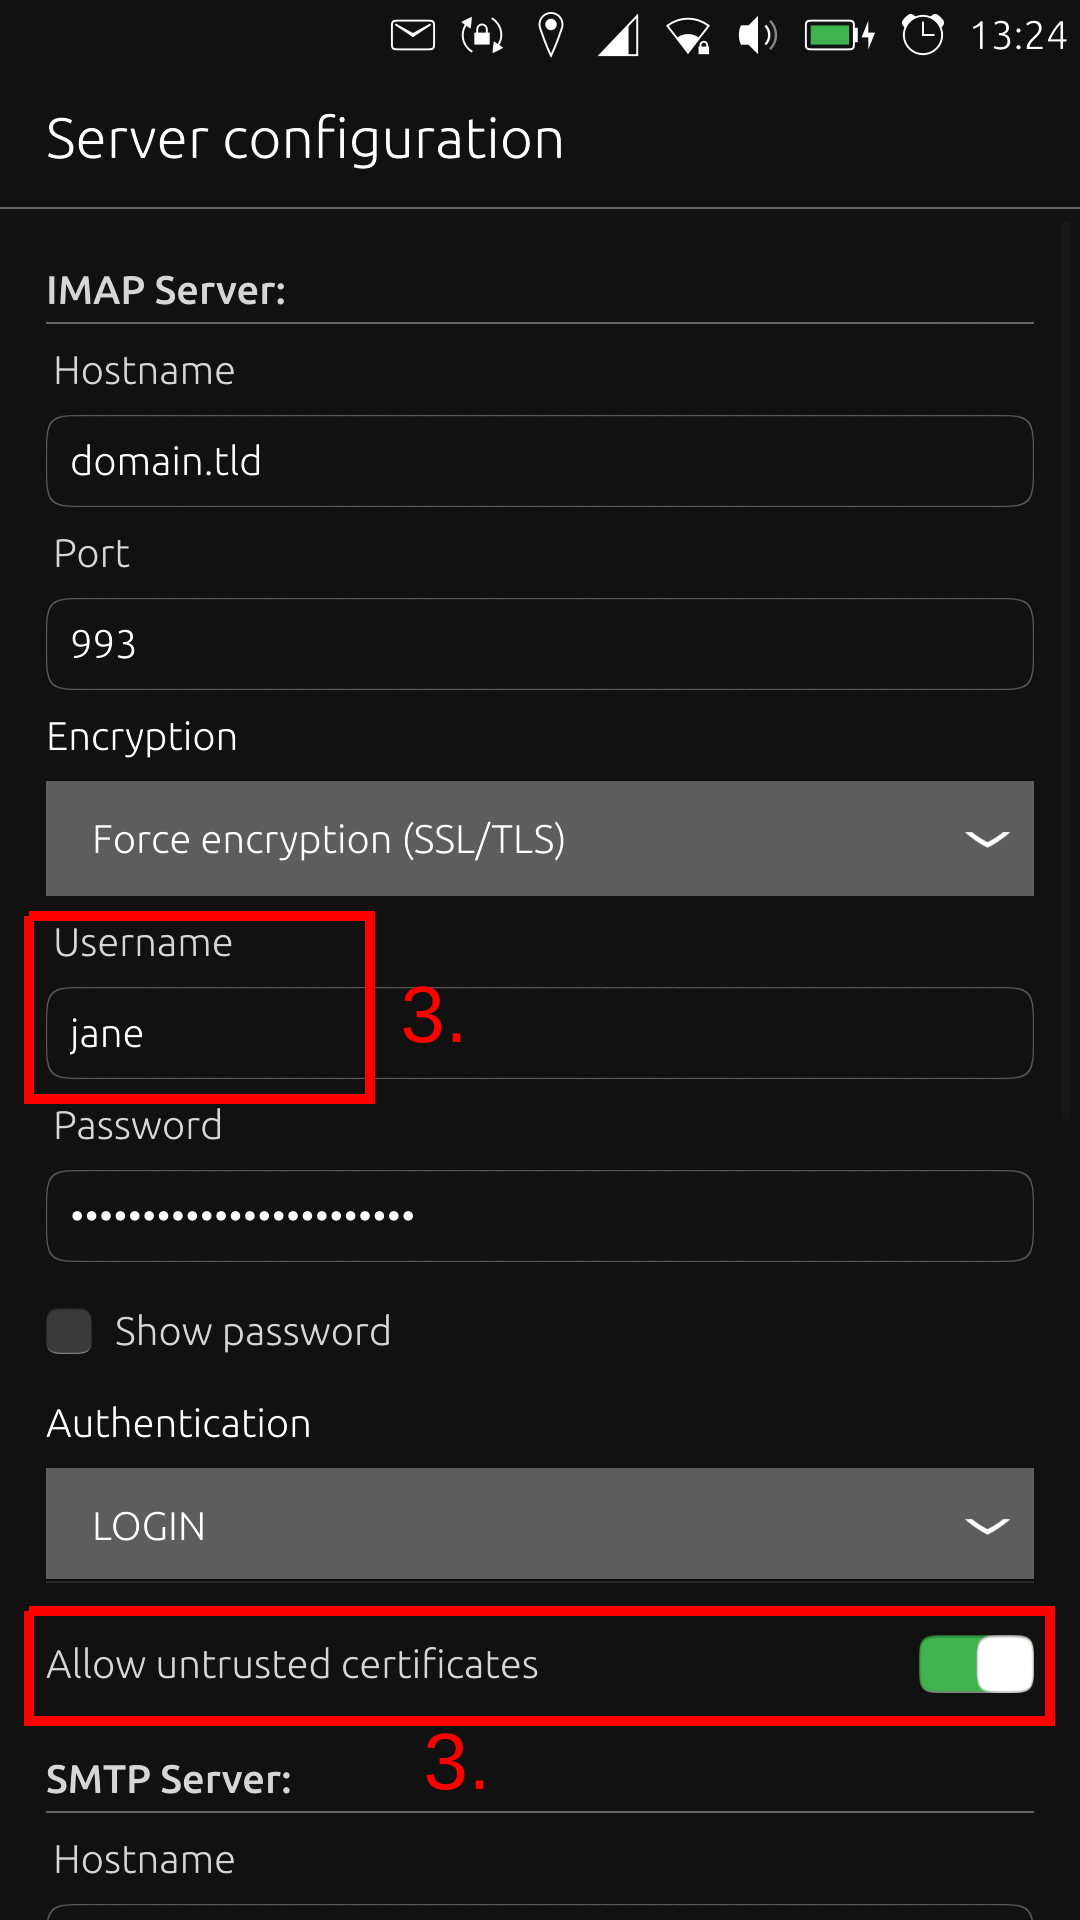
Task: Click the chevron arrow on Authentication selector
Action: pyautogui.click(x=987, y=1525)
